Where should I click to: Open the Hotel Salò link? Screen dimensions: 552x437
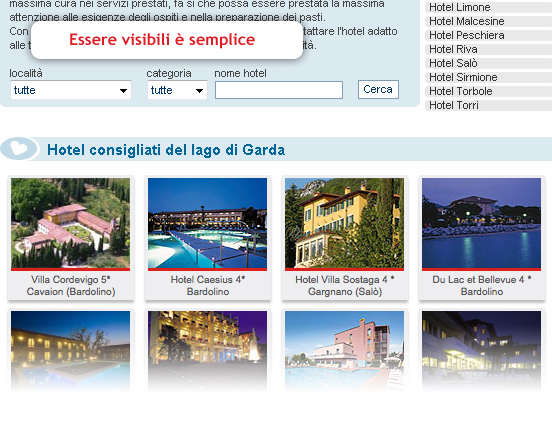[x=453, y=63]
